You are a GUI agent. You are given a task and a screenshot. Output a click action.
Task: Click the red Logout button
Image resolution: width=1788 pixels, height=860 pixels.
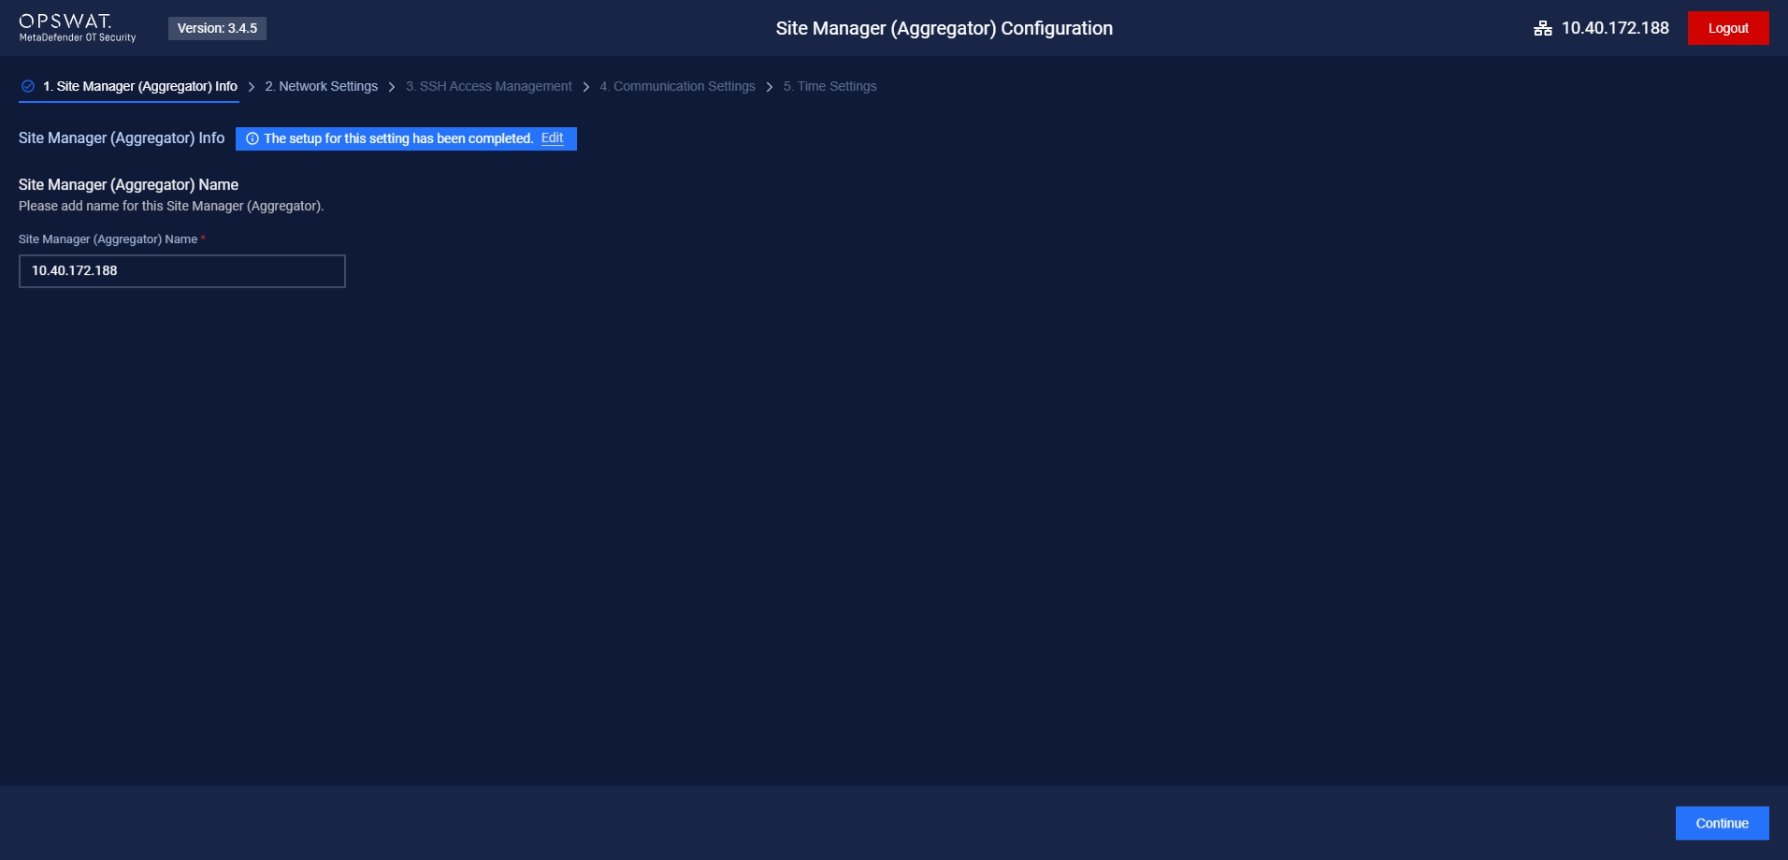[x=1728, y=28]
